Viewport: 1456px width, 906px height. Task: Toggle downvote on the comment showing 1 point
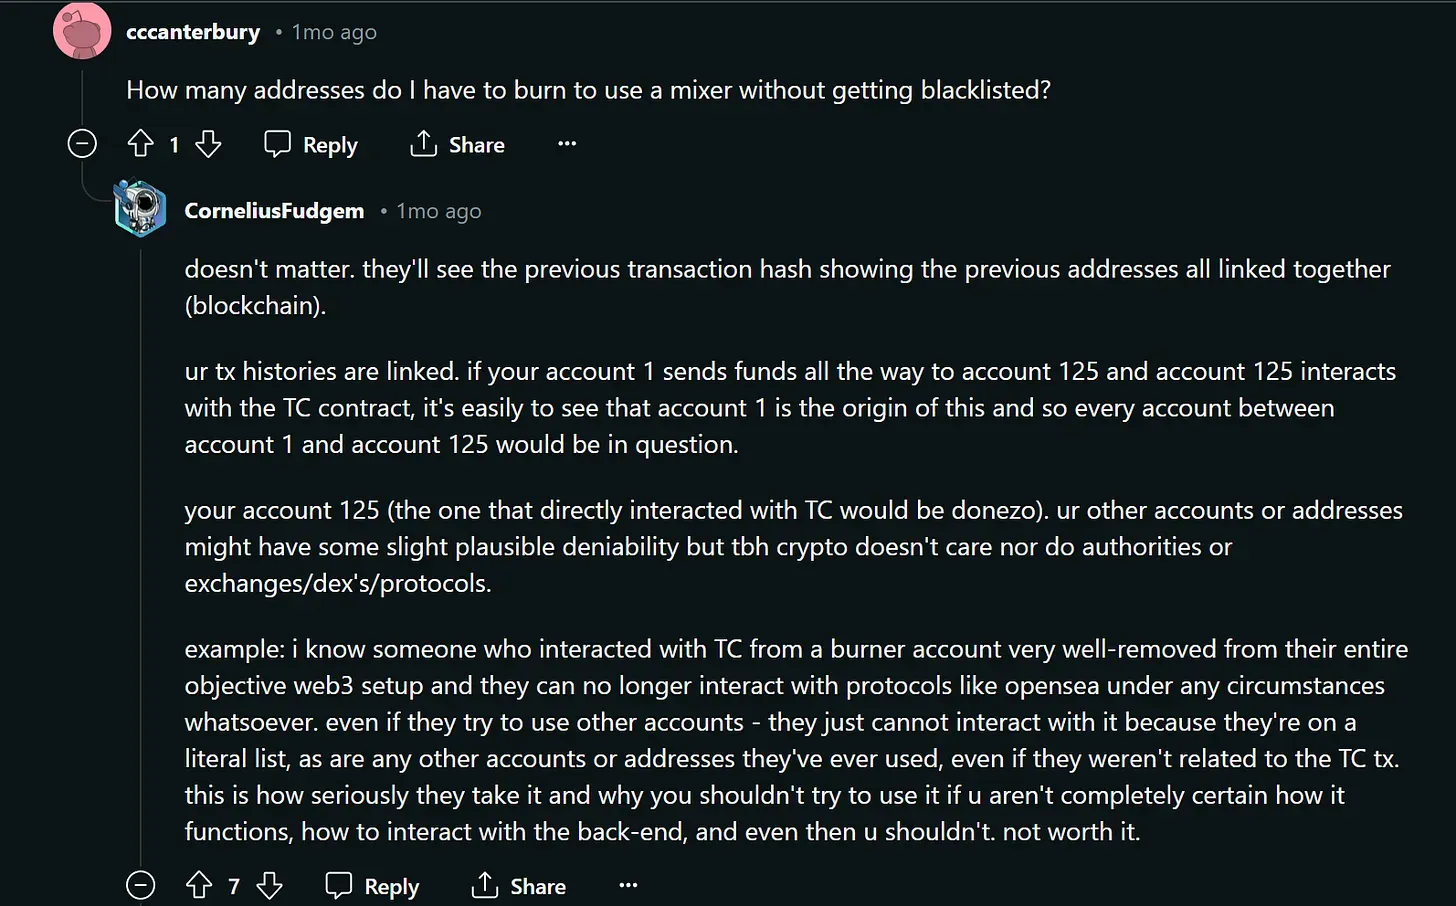(208, 144)
